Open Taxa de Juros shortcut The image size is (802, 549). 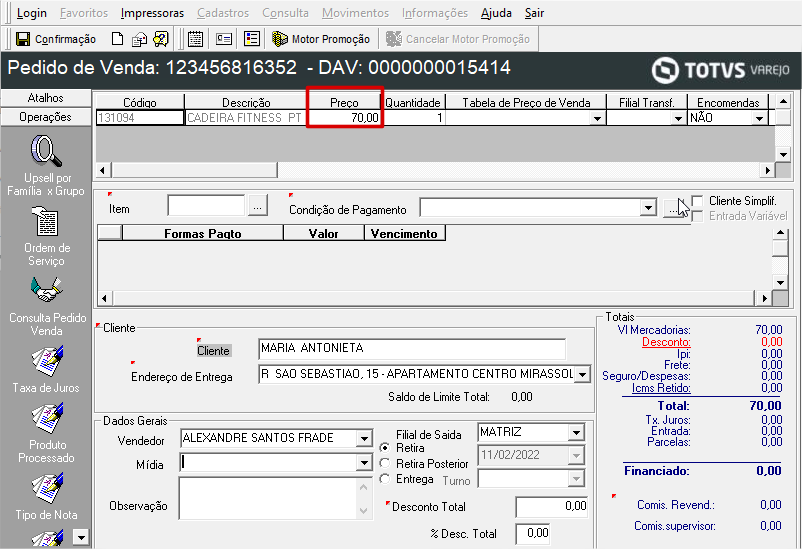[46, 369]
